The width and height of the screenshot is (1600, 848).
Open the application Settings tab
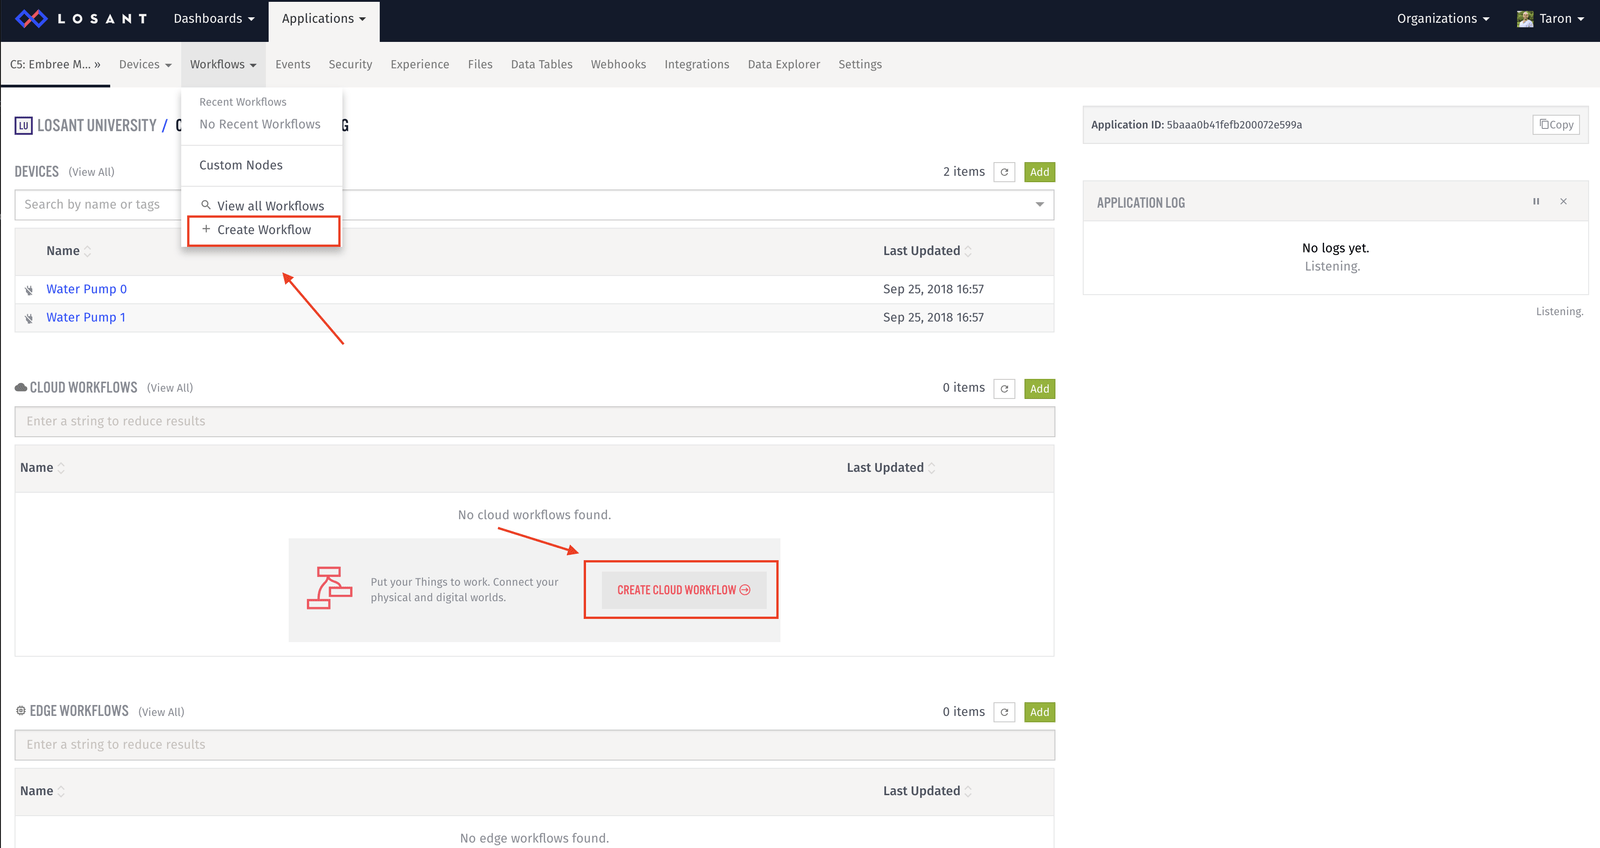[860, 64]
